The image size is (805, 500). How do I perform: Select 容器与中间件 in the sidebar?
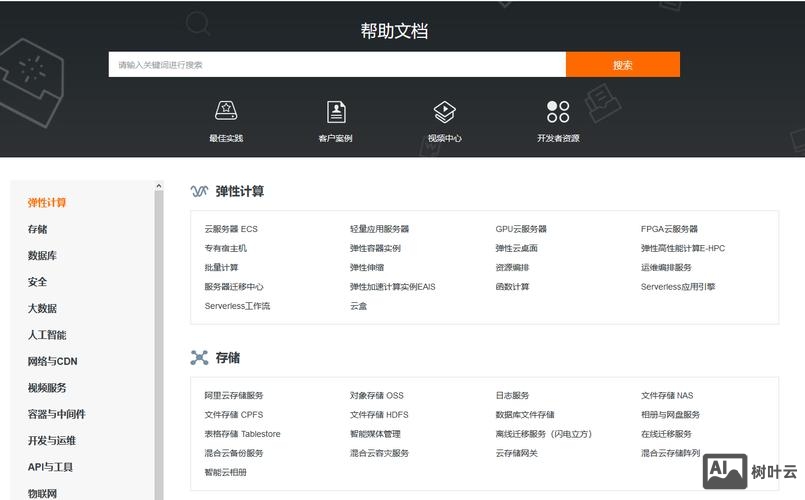[x=56, y=414]
